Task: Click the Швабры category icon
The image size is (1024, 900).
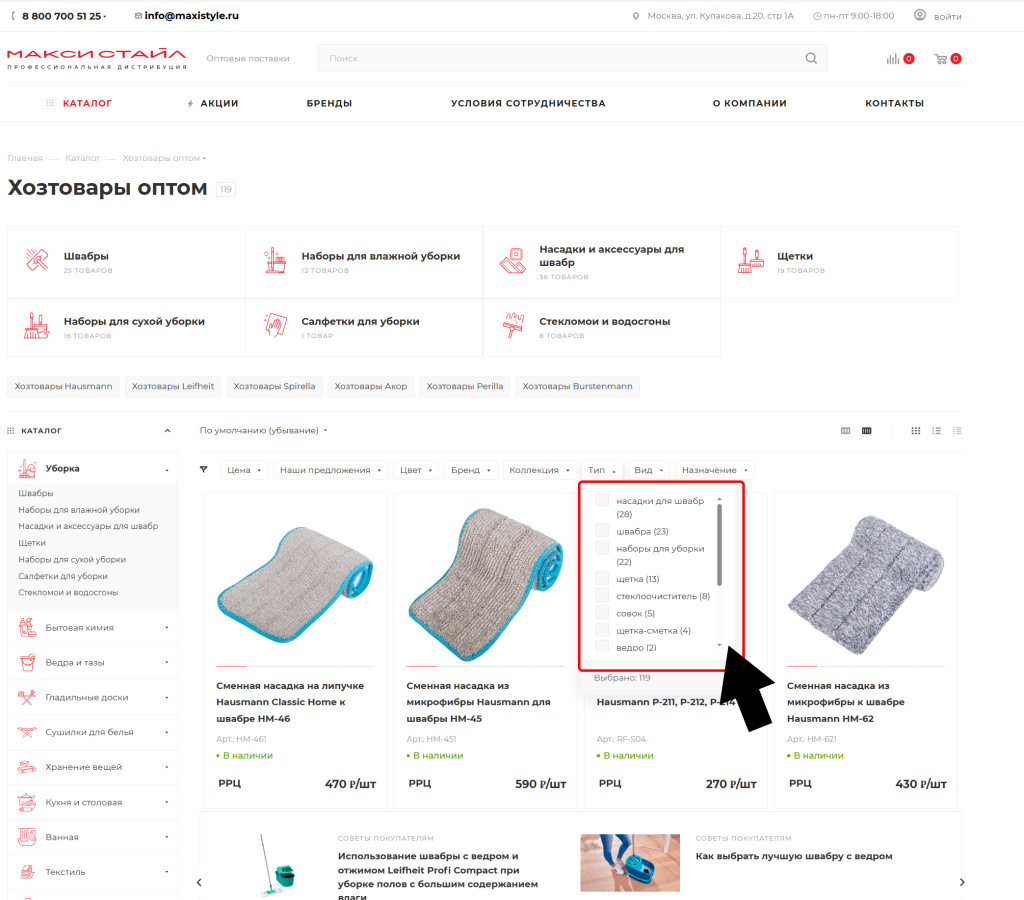Action: pos(37,257)
